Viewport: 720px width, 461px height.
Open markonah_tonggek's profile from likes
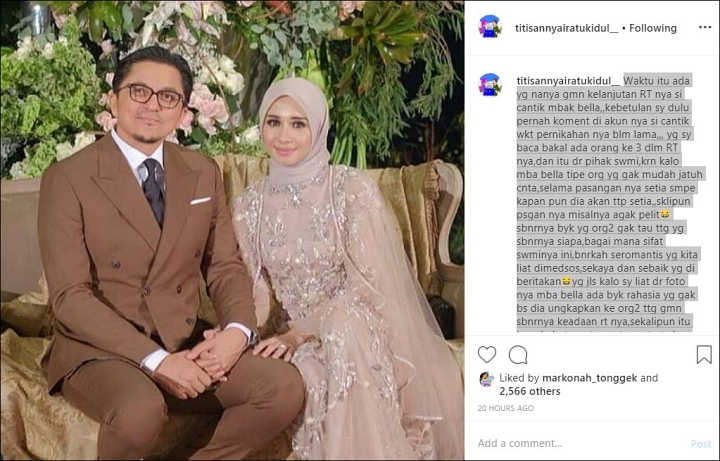(589, 378)
